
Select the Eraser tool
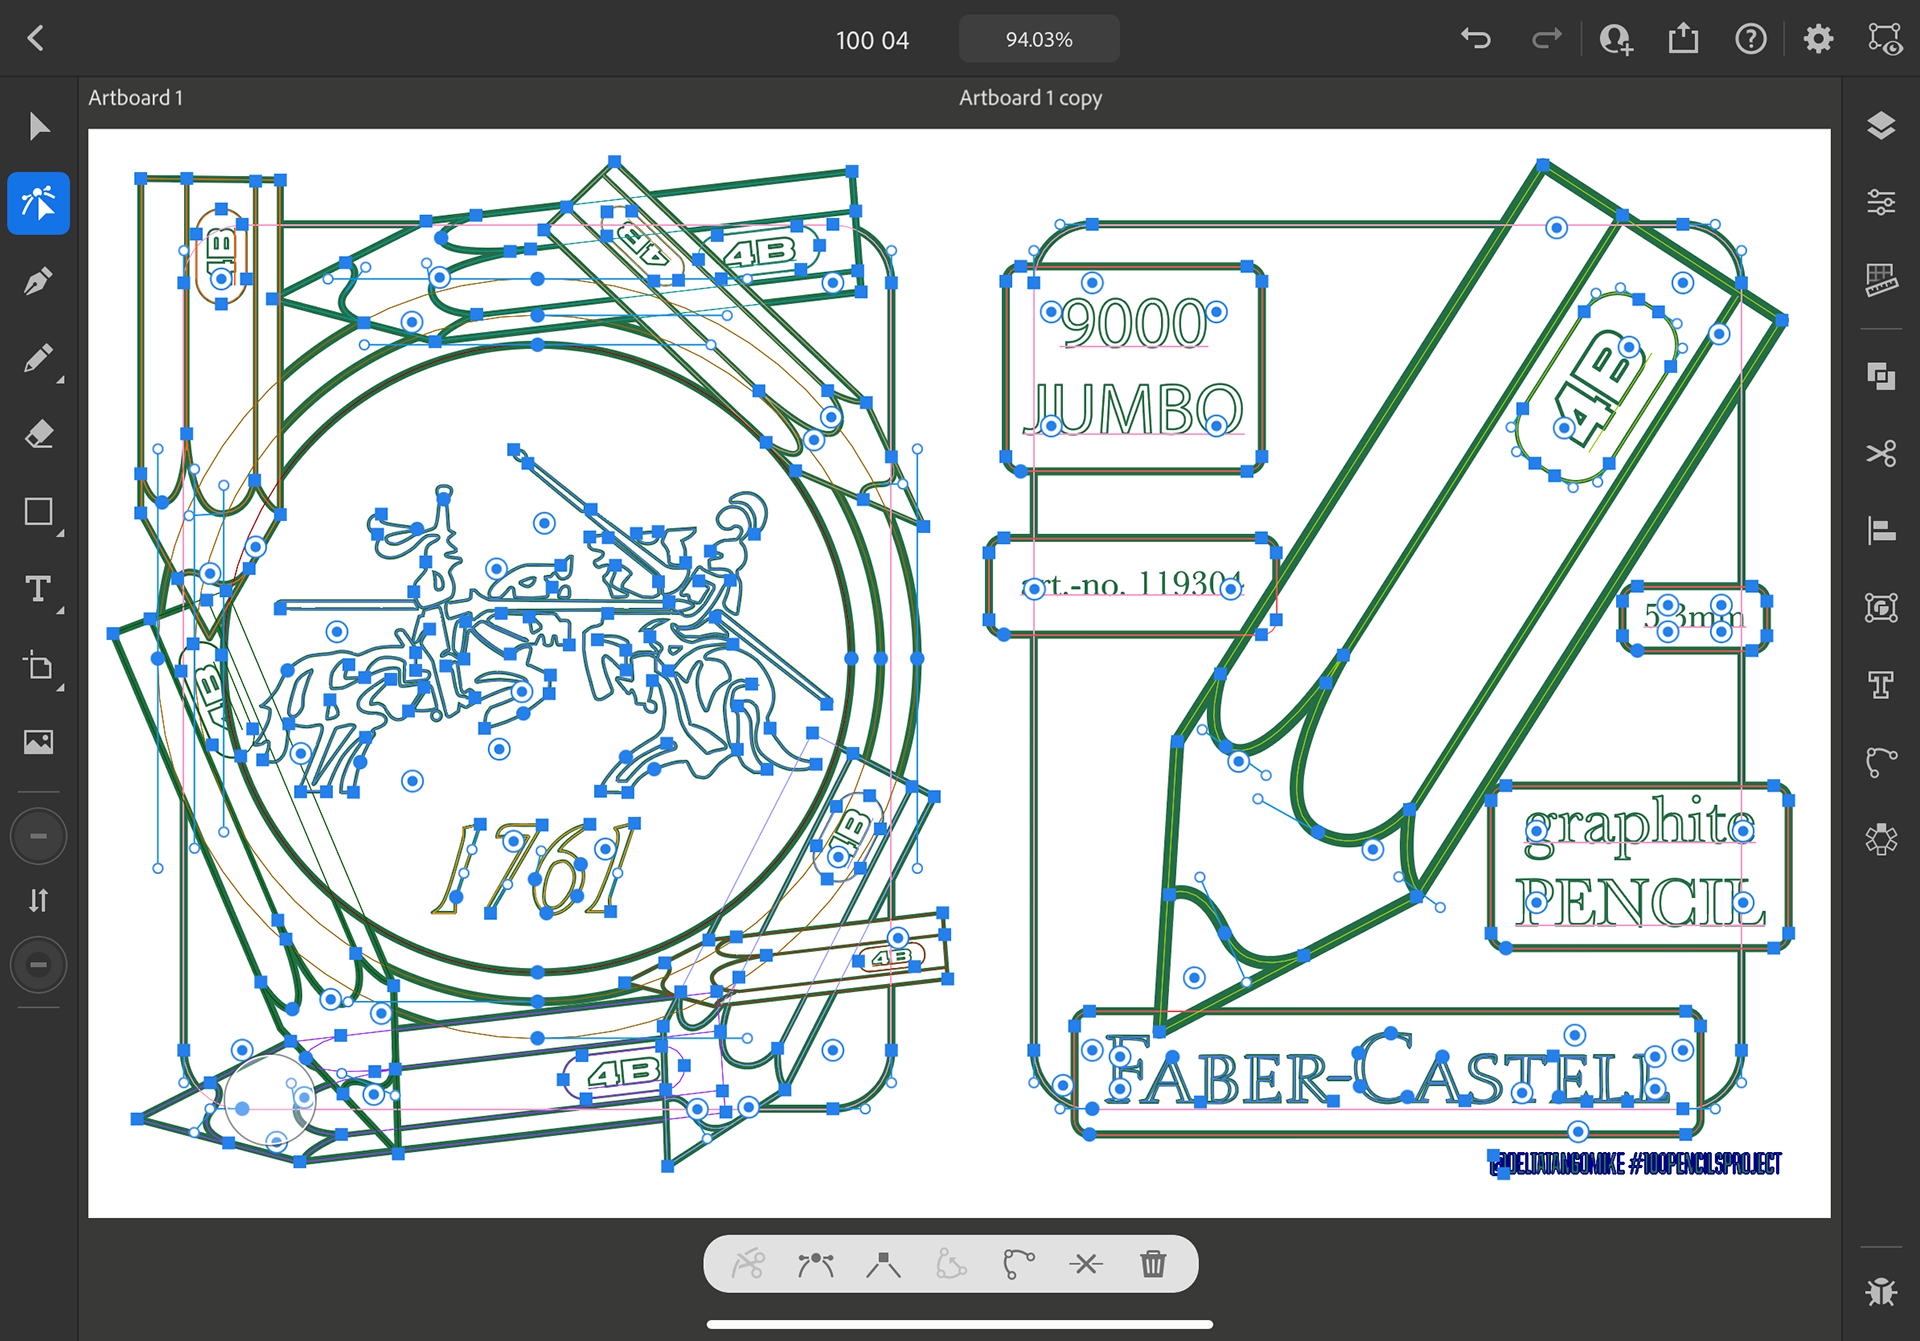click(38, 435)
